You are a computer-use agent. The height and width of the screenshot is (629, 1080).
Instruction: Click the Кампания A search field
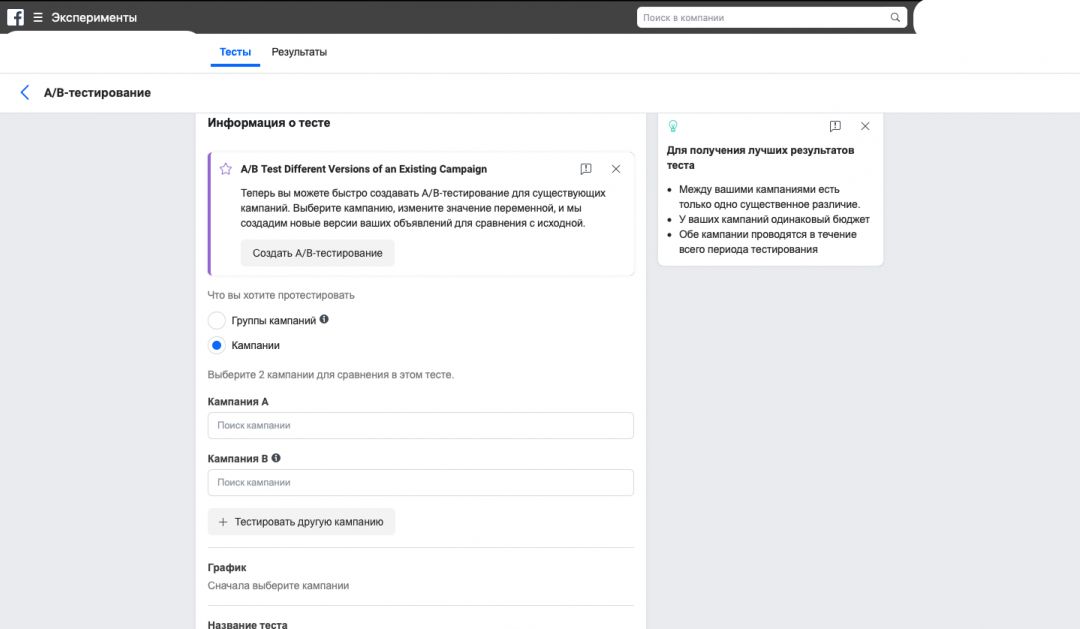pos(420,425)
